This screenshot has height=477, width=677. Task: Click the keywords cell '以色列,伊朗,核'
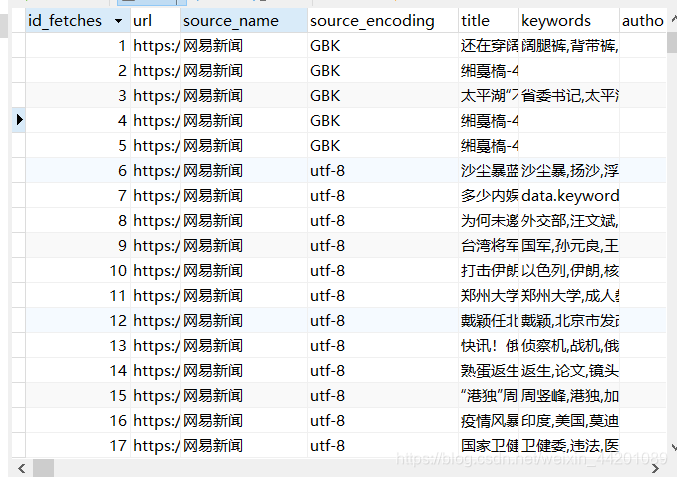[x=569, y=271]
